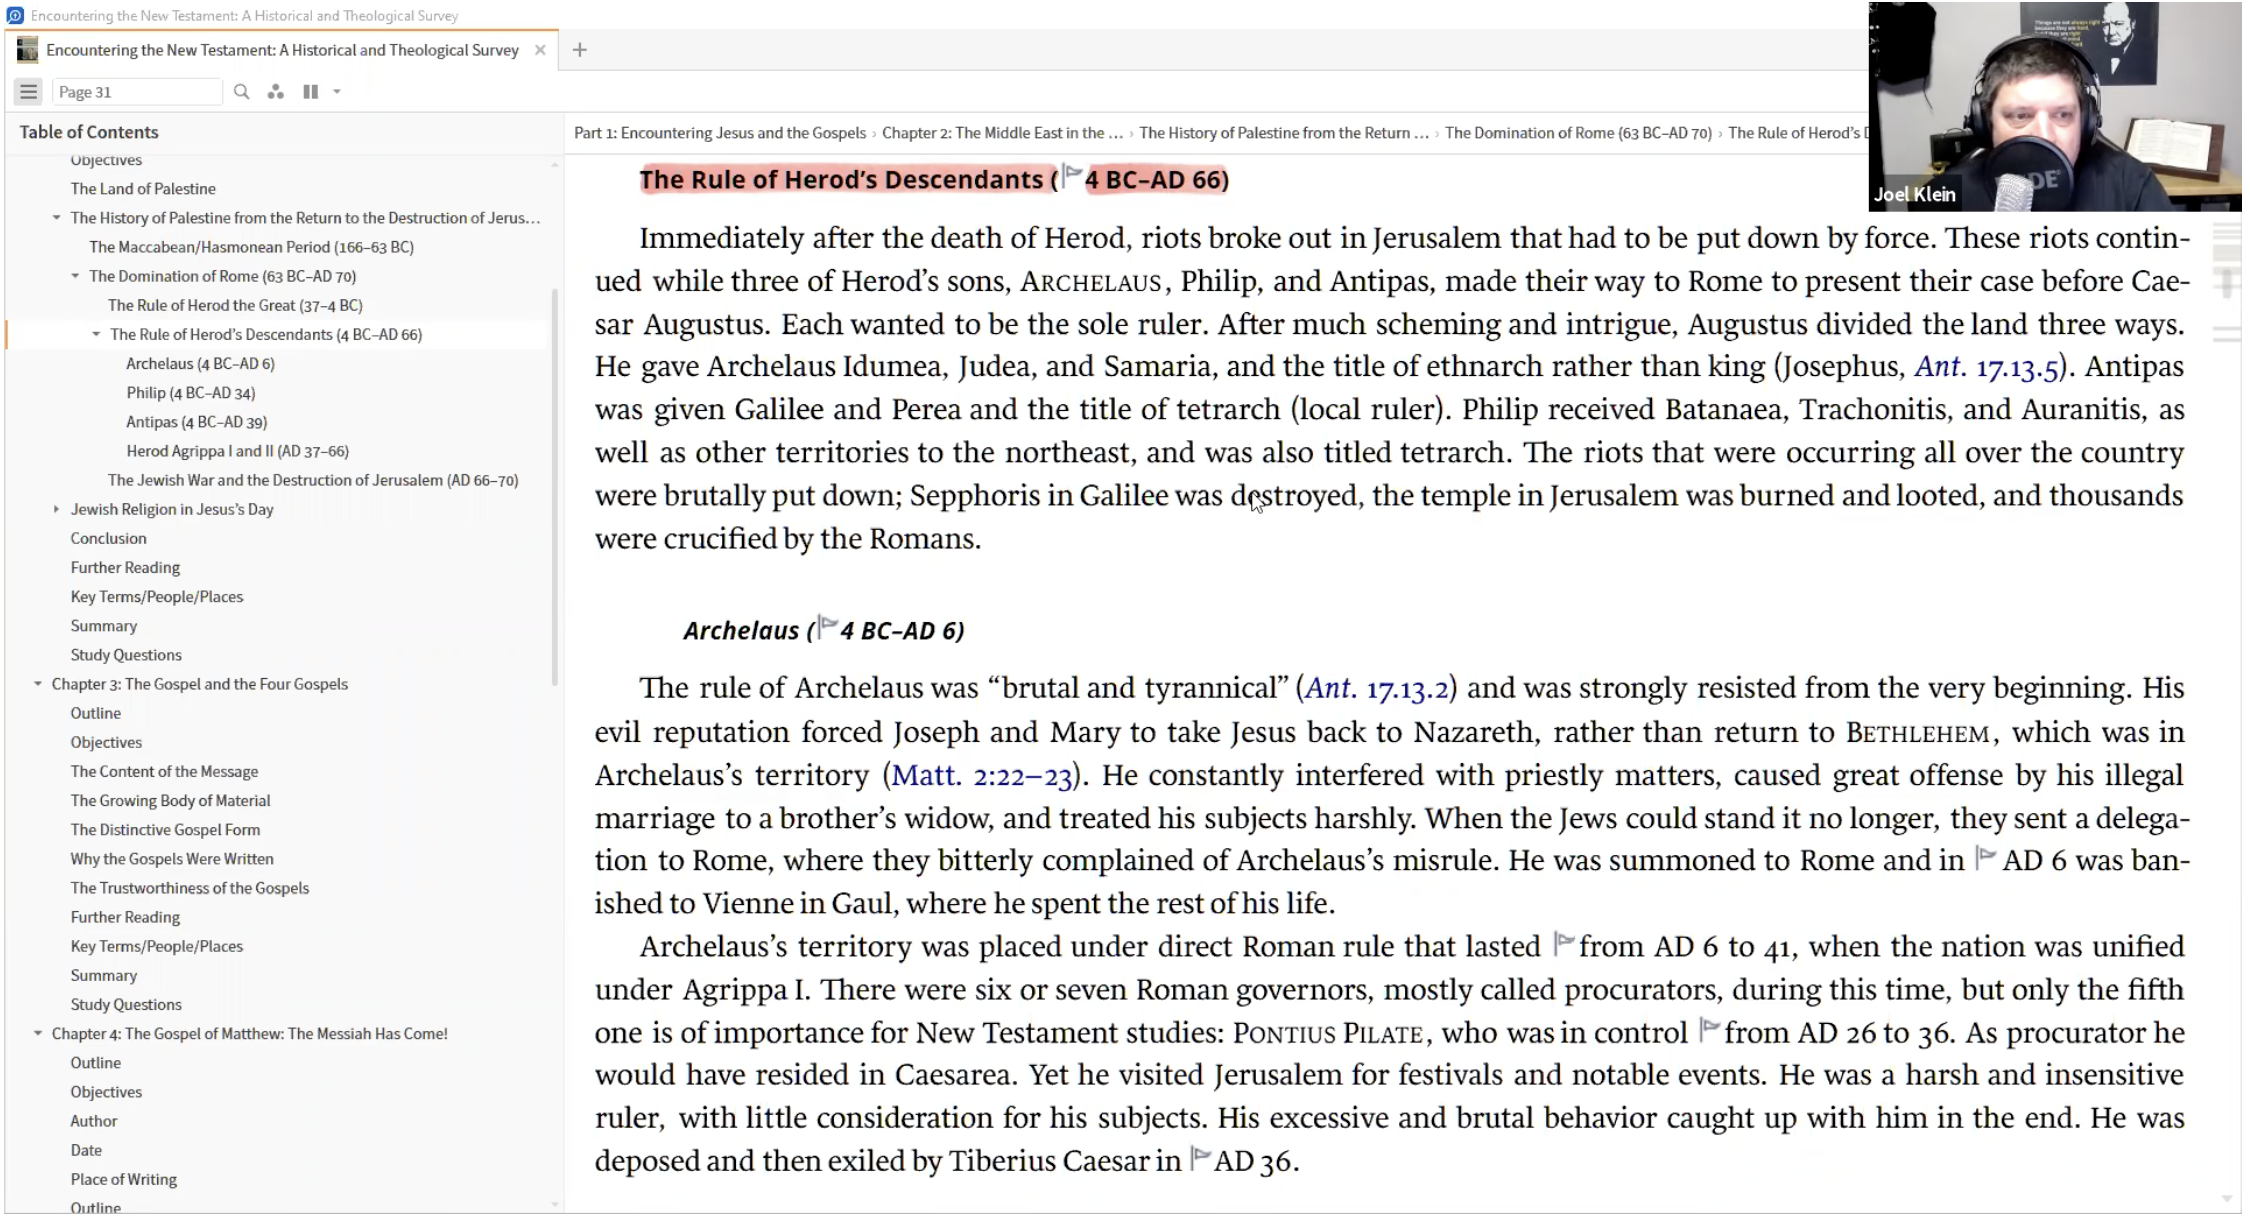Expand Jewish Religion in Jesus's Day
The width and height of the screenshot is (2250, 1218).
coord(56,509)
